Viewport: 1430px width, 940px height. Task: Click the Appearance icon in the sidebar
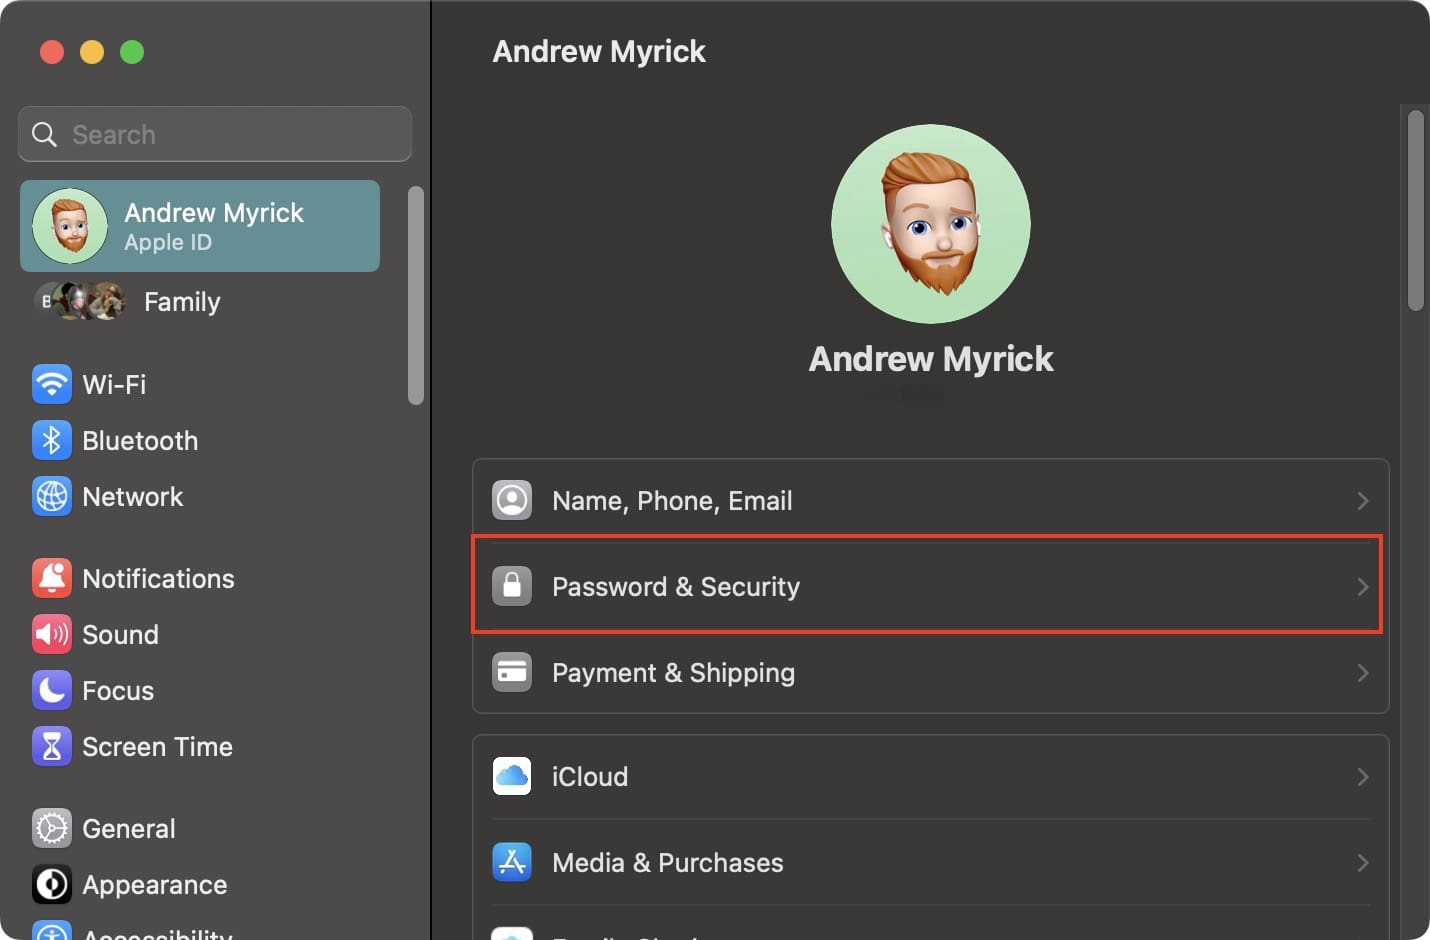(51, 884)
